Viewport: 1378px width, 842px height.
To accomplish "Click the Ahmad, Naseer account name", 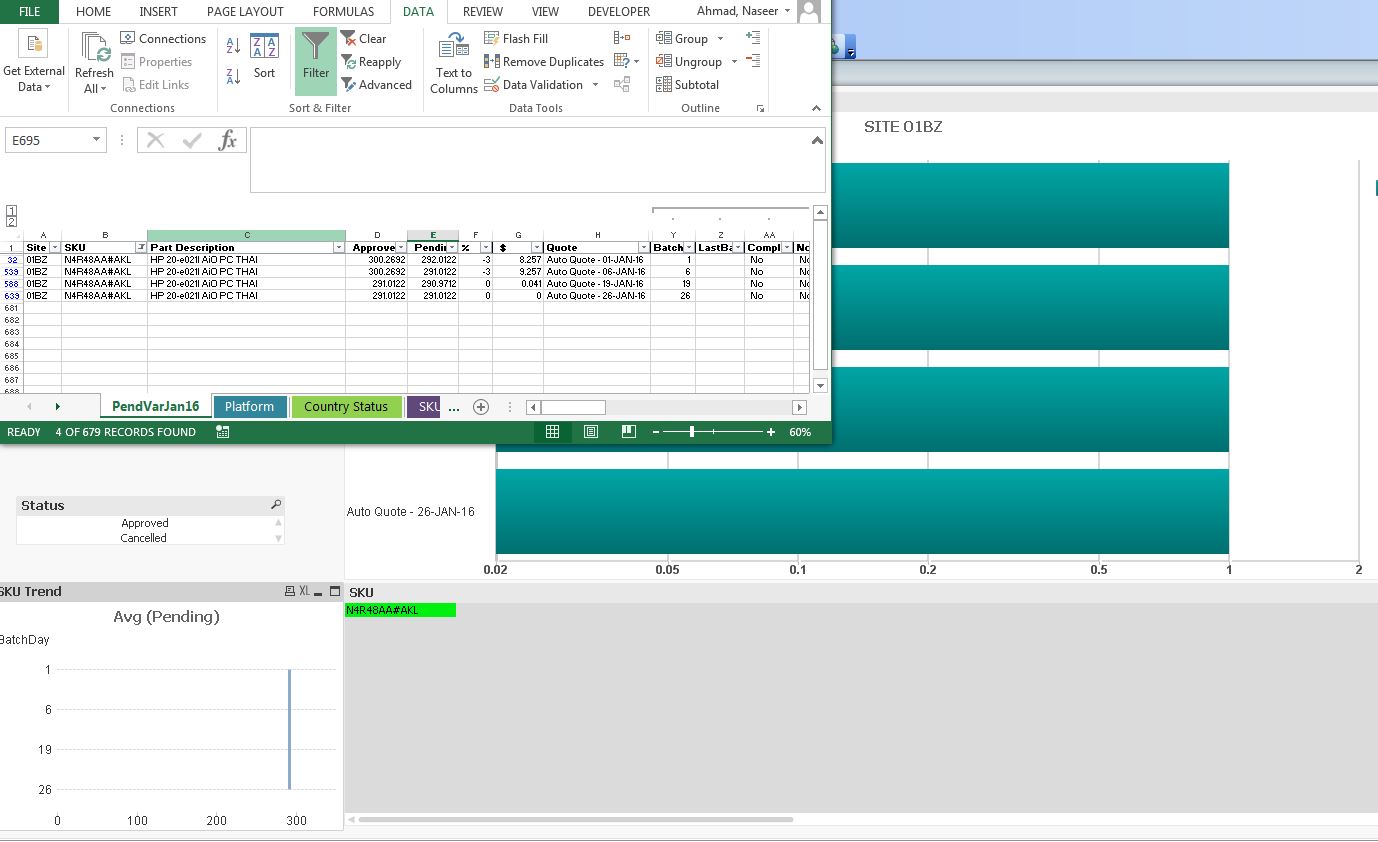I will coord(737,11).
